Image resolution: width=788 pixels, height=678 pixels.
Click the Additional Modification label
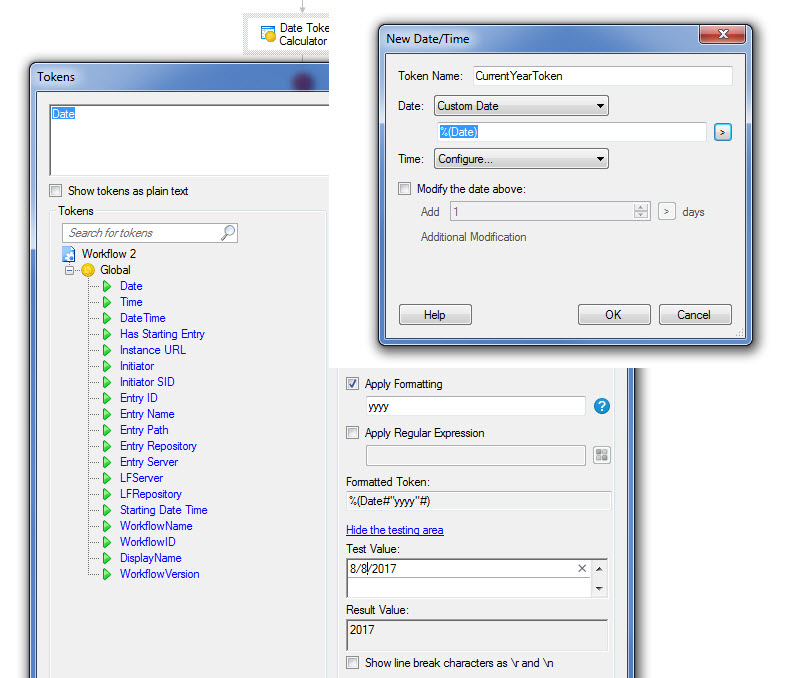click(x=473, y=237)
